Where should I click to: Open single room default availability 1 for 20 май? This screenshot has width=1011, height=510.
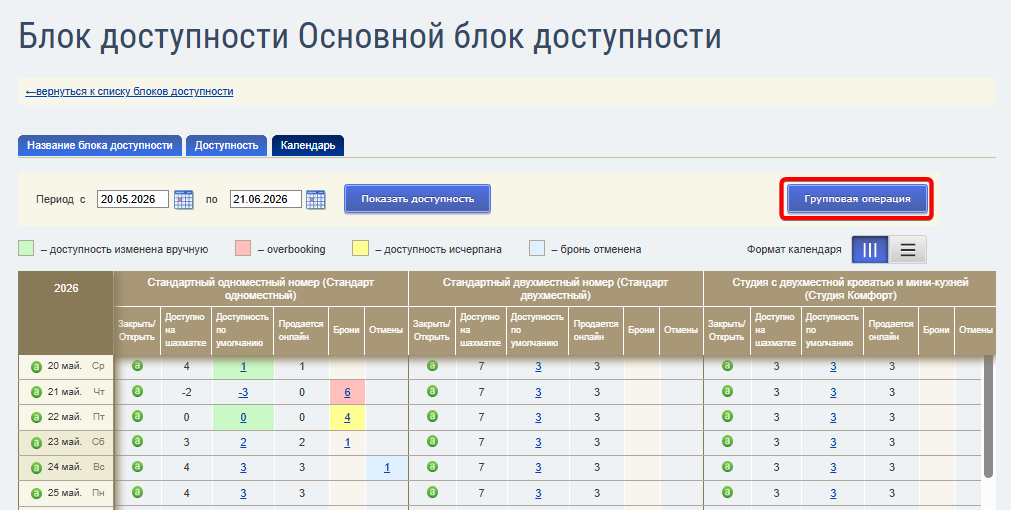coord(243,367)
